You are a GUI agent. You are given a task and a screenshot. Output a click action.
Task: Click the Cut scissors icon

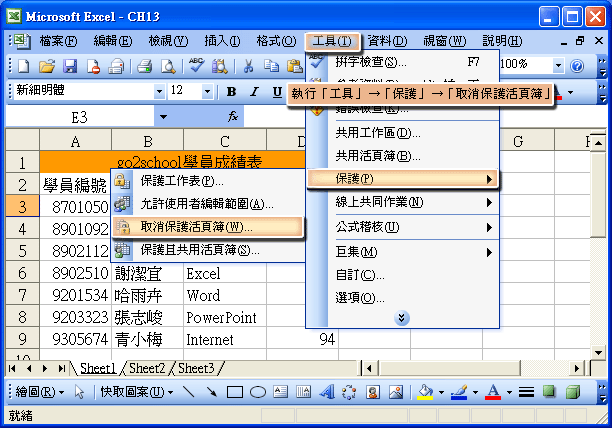coord(247,66)
